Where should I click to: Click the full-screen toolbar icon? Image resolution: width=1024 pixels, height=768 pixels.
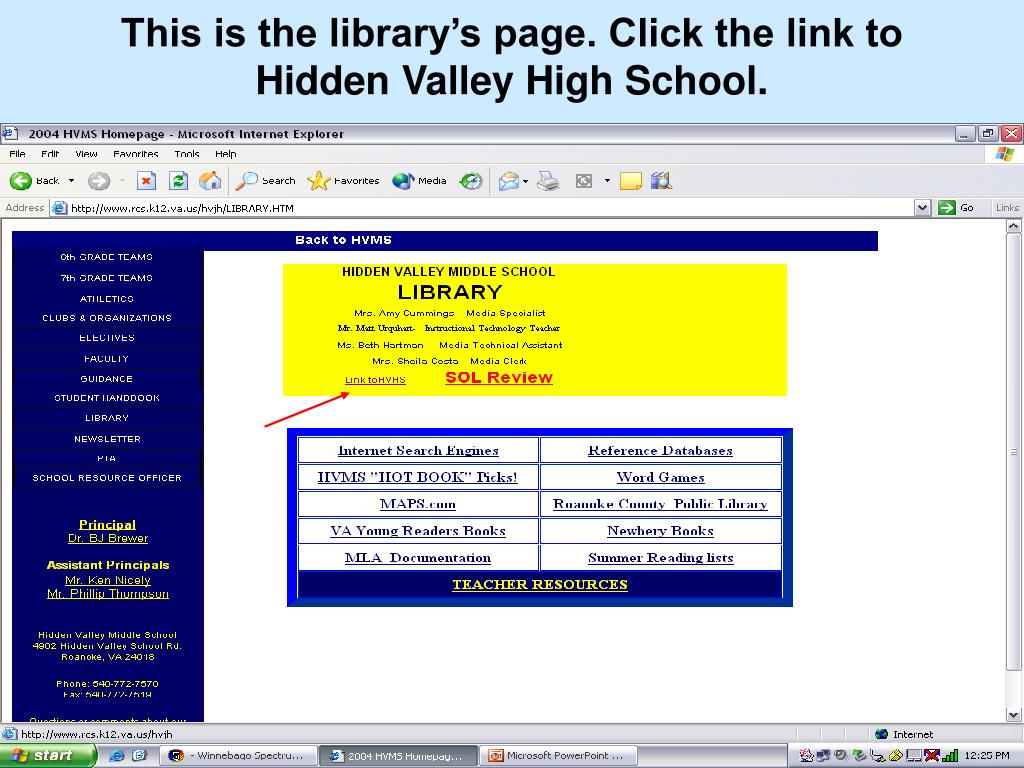pyautogui.click(x=584, y=181)
